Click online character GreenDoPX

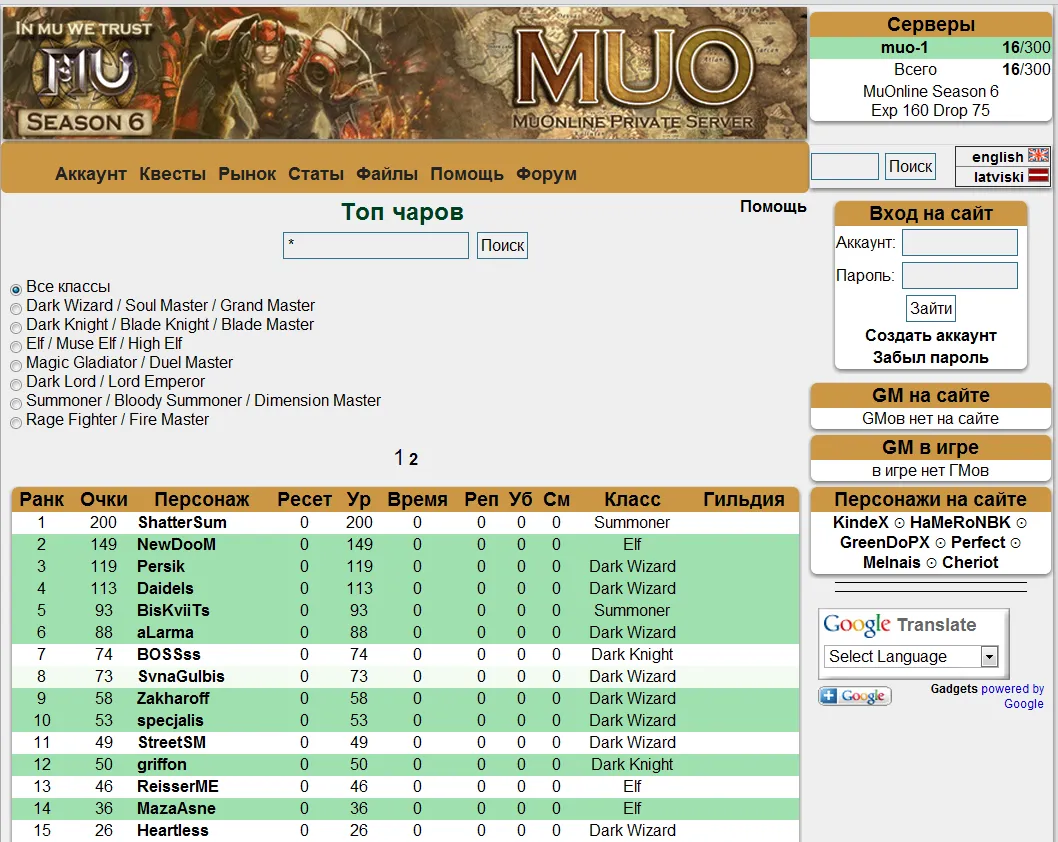pyautogui.click(x=885, y=542)
